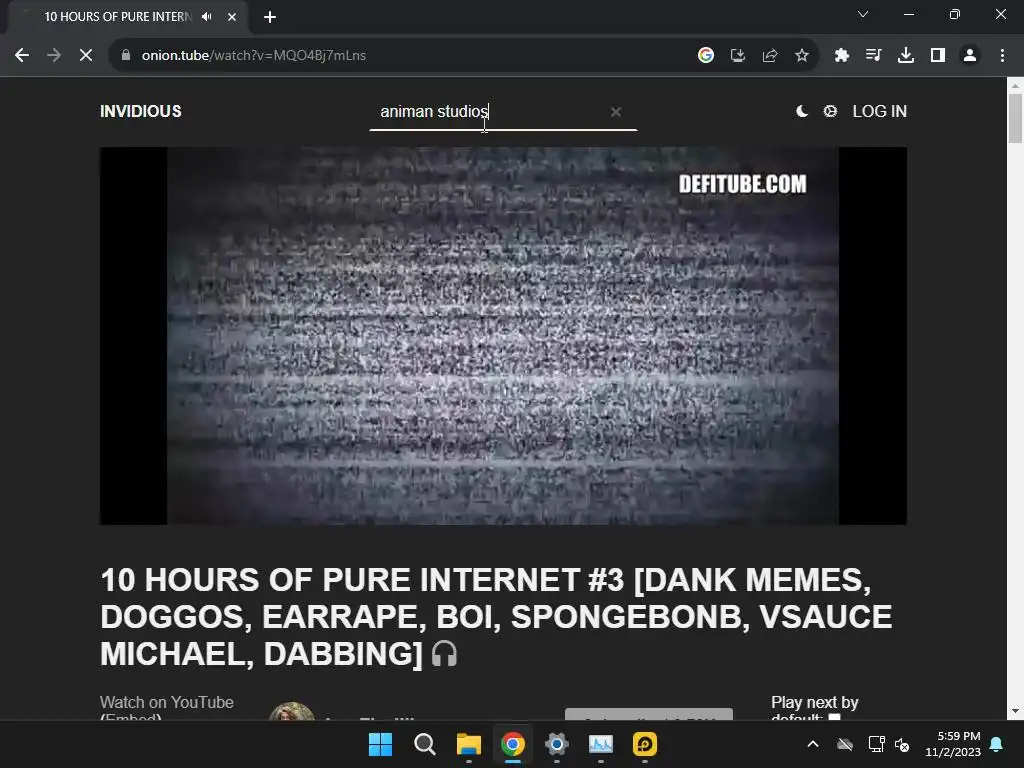Click the volume muted tray icon

pyautogui.click(x=902, y=744)
